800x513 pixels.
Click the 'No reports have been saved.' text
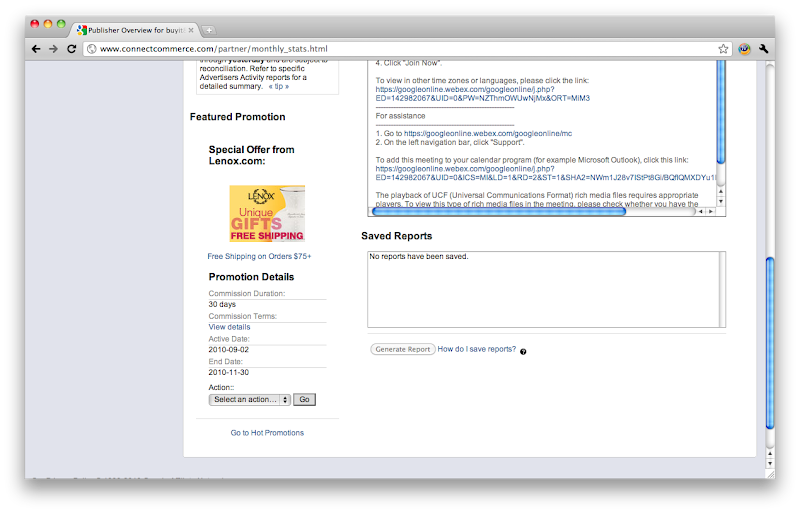pyautogui.click(x=418, y=256)
